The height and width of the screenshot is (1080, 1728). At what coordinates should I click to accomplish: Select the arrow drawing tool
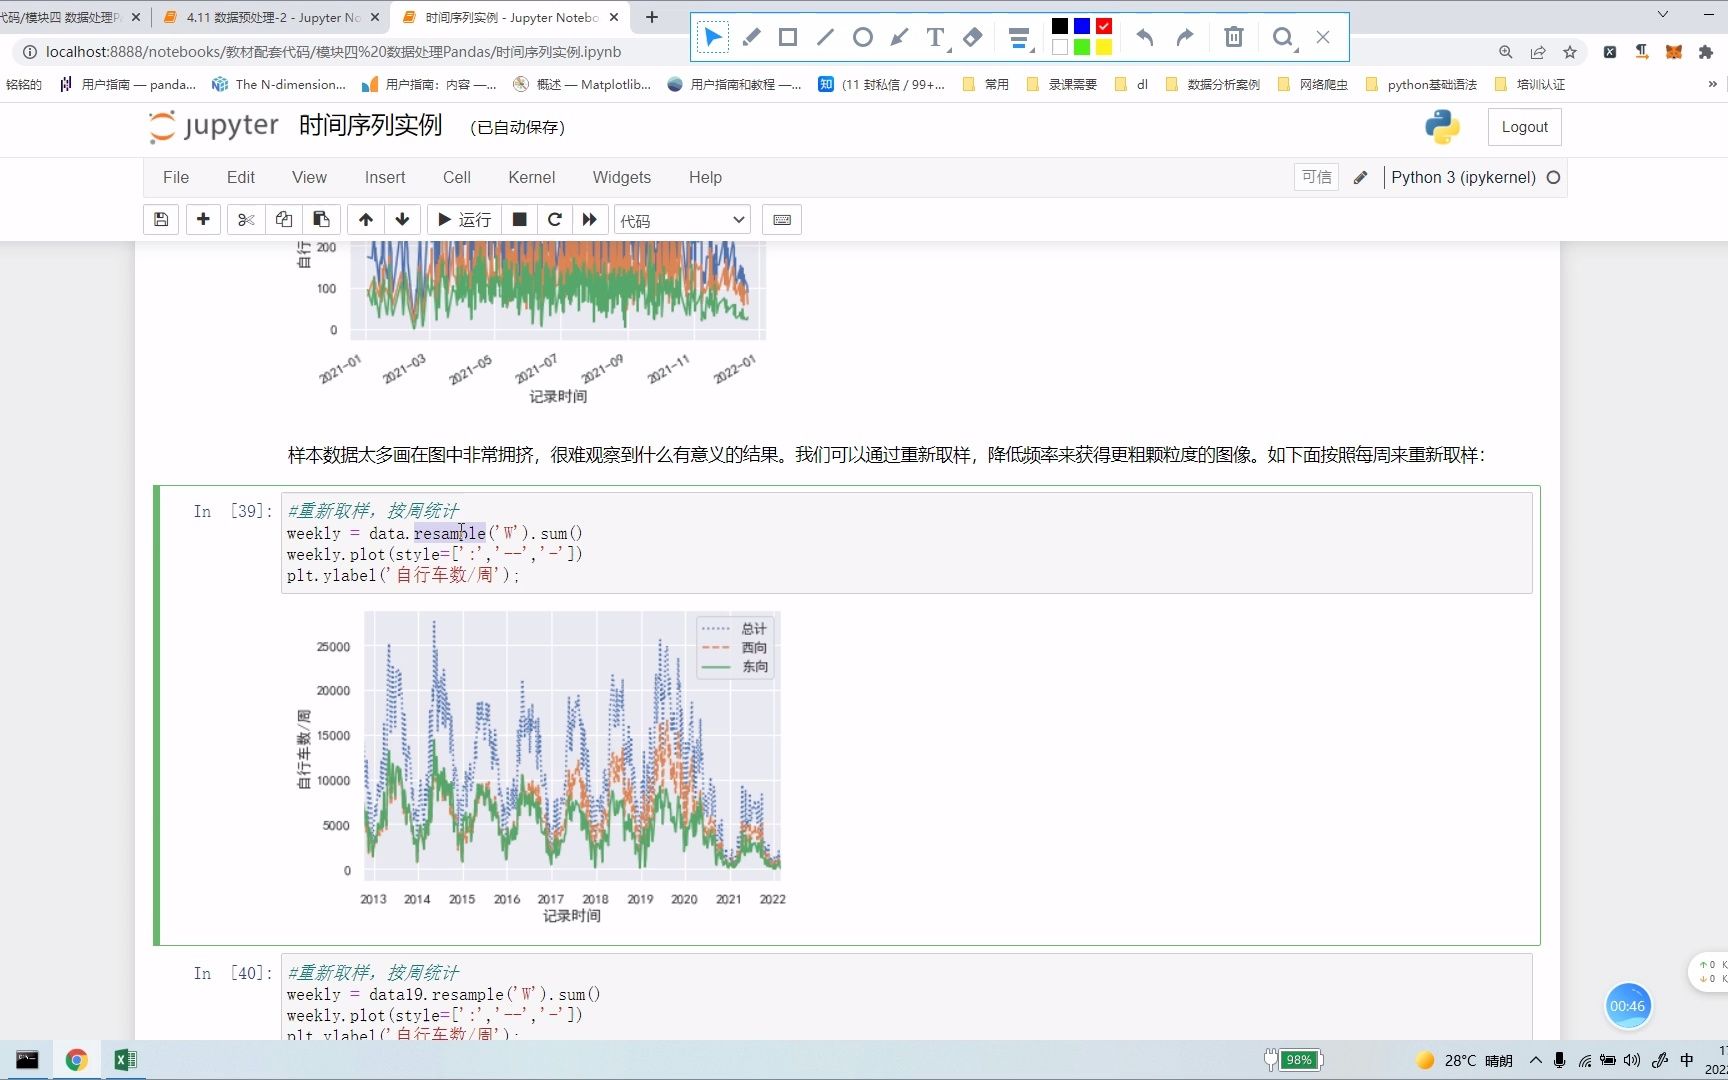[899, 38]
